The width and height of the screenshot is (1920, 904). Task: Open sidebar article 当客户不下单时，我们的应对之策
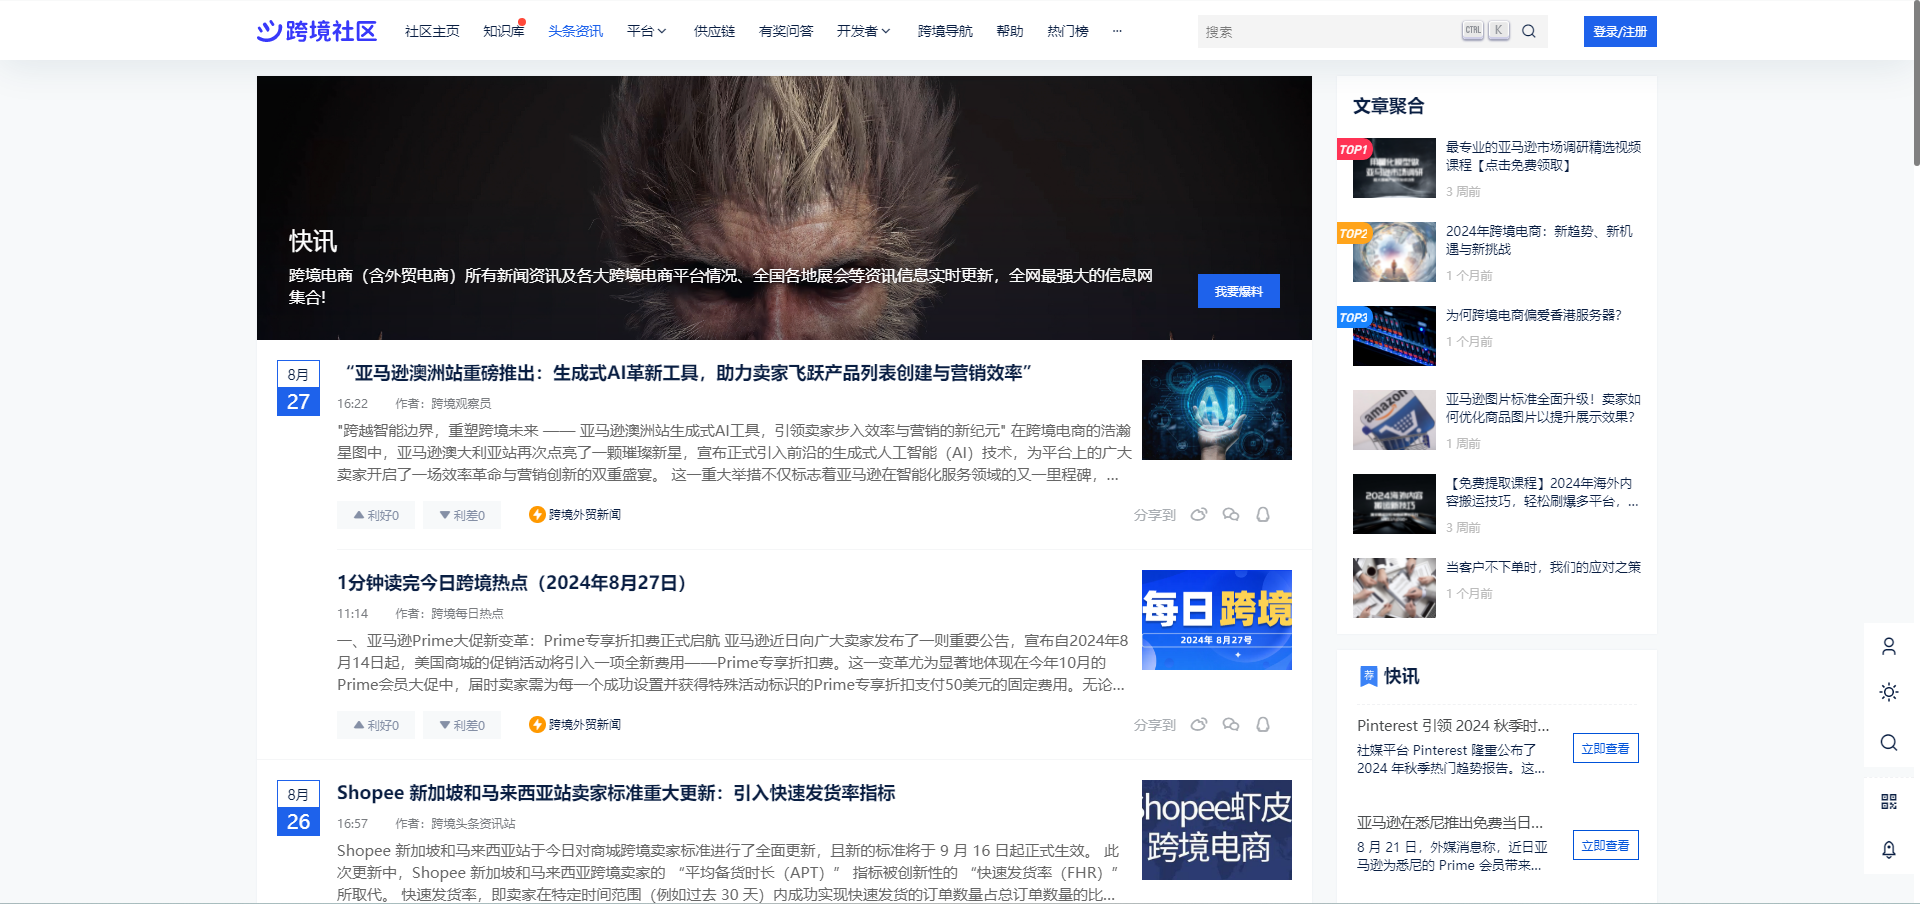[1543, 567]
